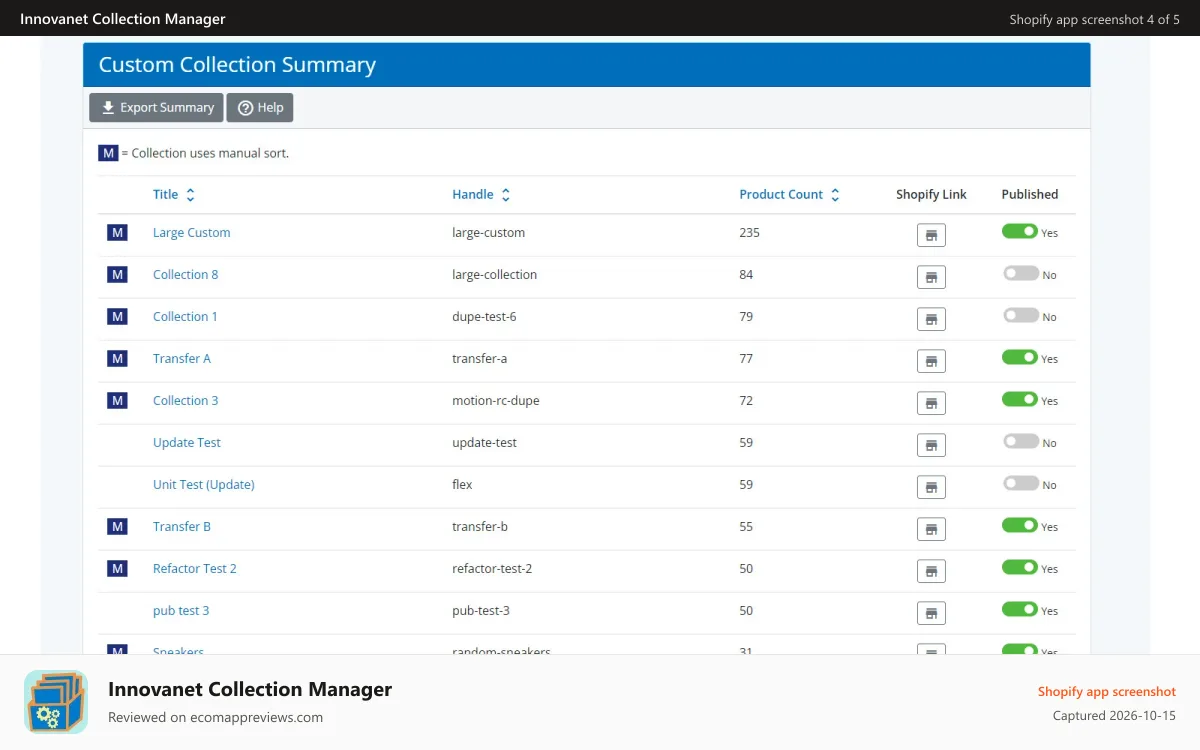Publish the Collection 8 collection
1200x750 pixels.
click(x=1020, y=273)
